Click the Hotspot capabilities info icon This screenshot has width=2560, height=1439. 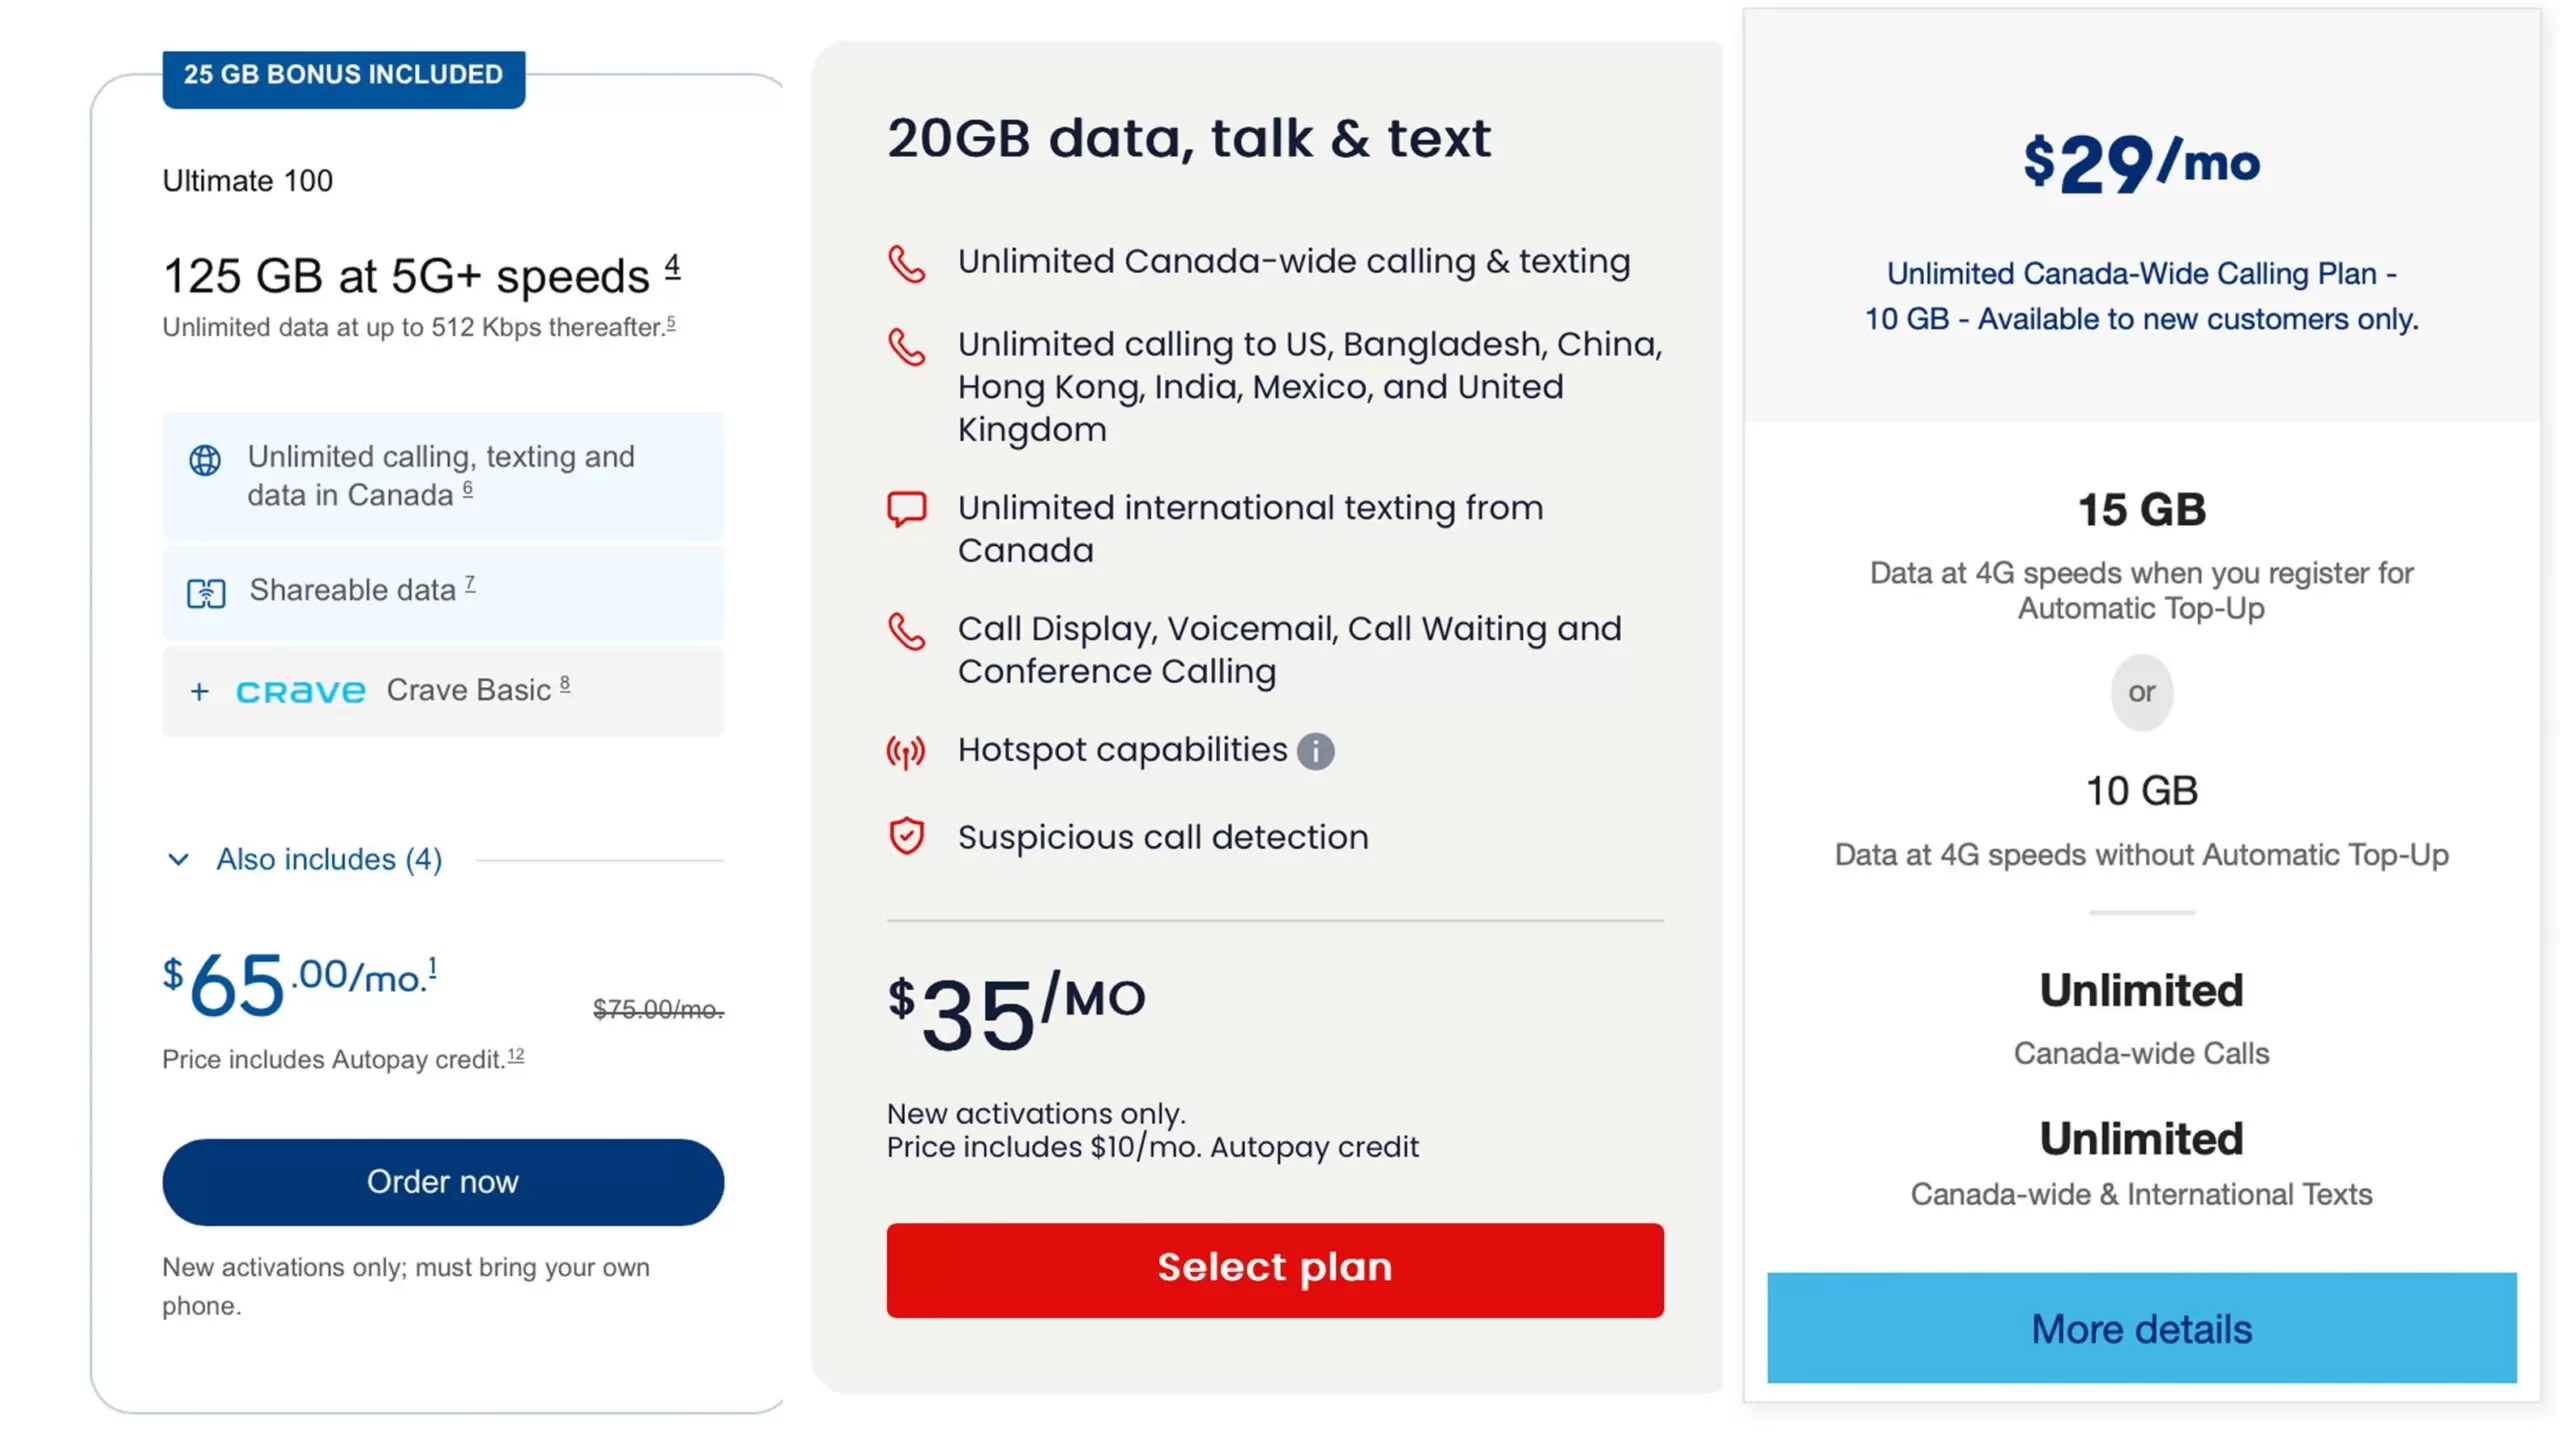click(x=1314, y=750)
